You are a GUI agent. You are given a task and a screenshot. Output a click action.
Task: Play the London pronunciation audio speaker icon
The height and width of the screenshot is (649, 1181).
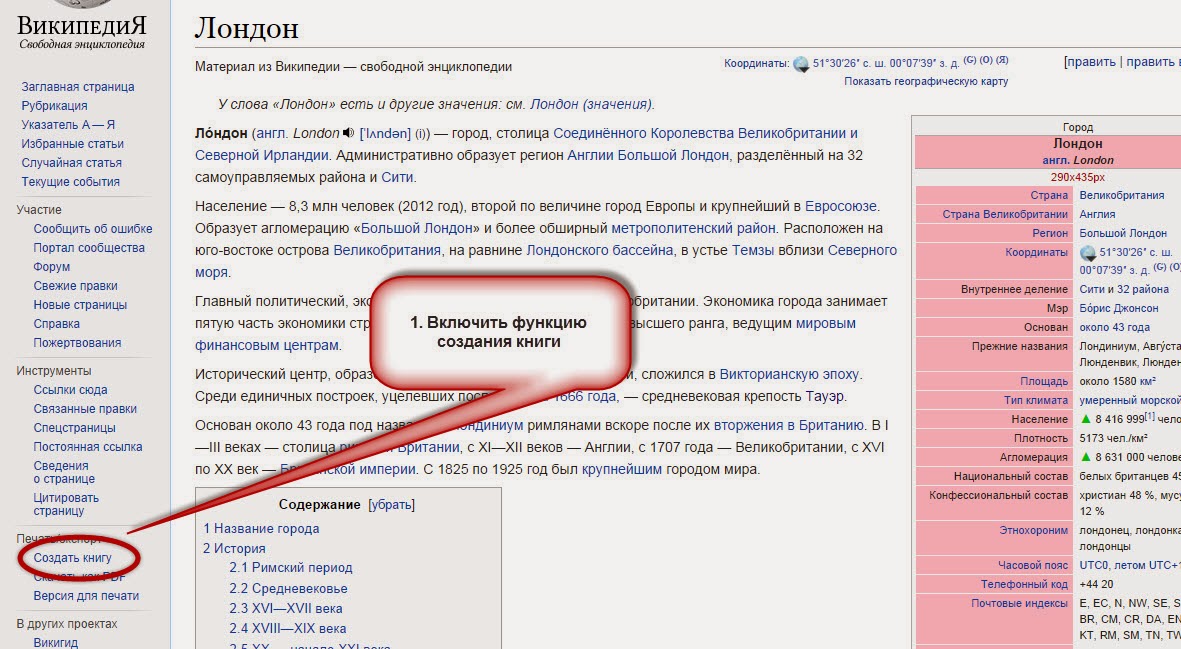pos(348,133)
